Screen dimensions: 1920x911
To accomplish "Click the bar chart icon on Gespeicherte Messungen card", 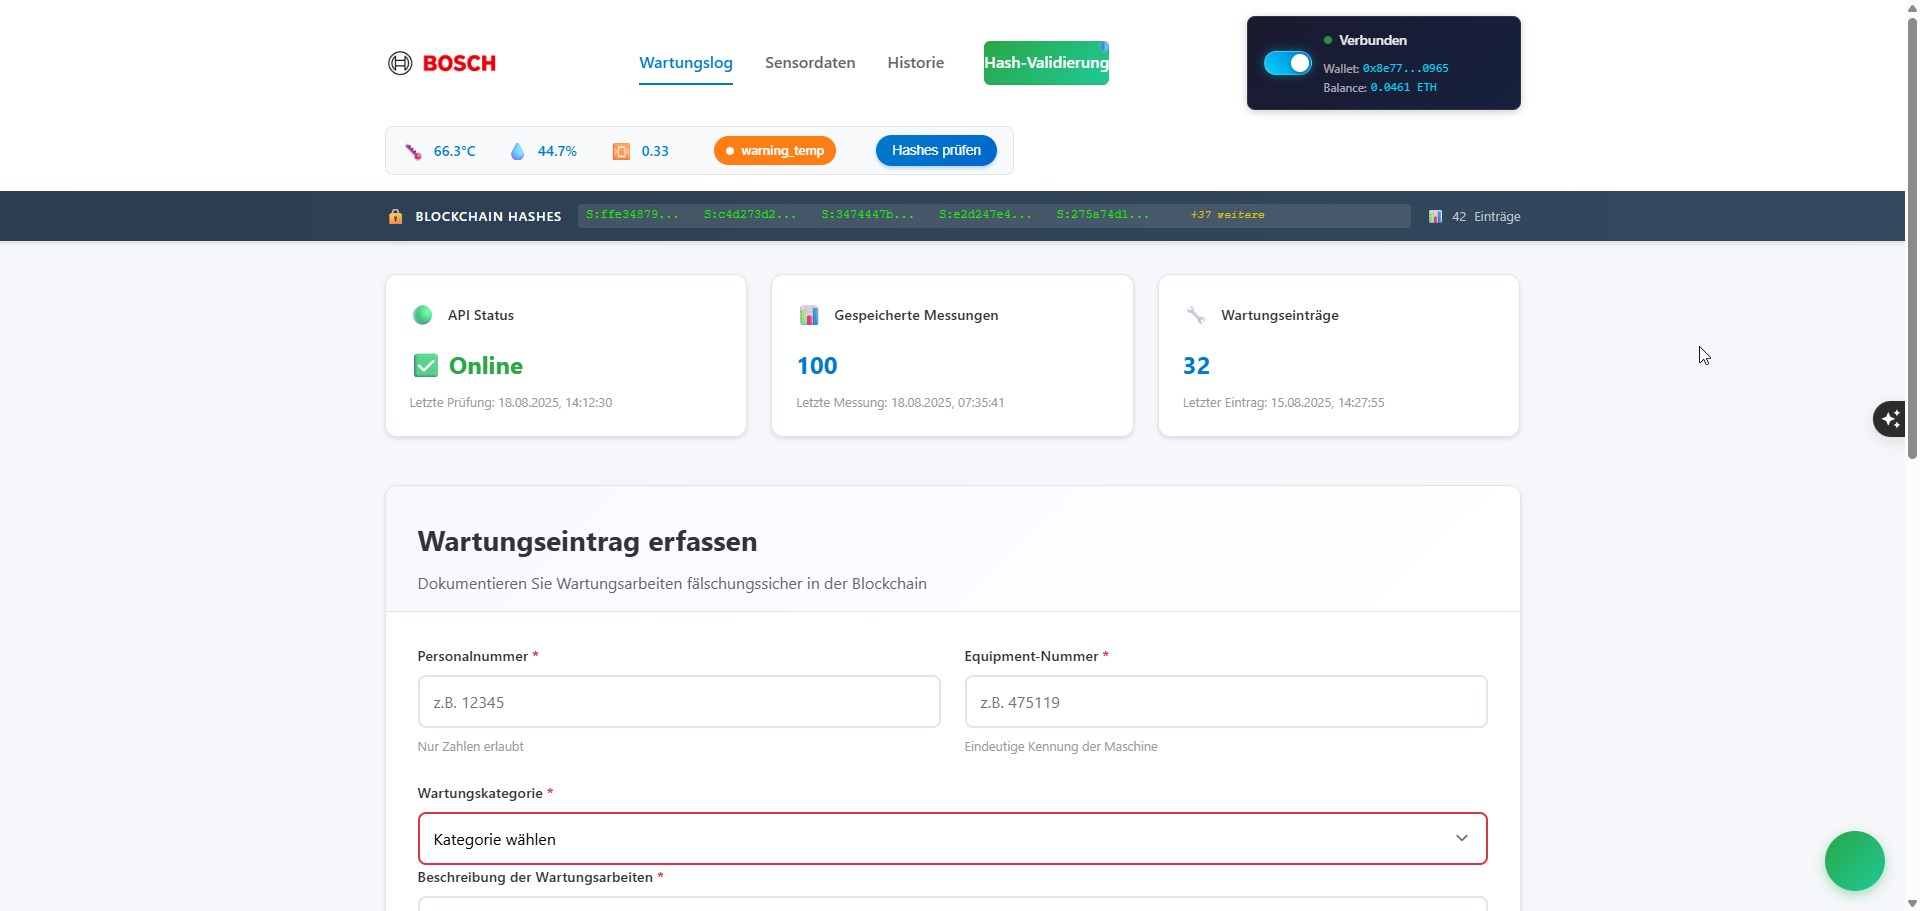I will click(810, 315).
